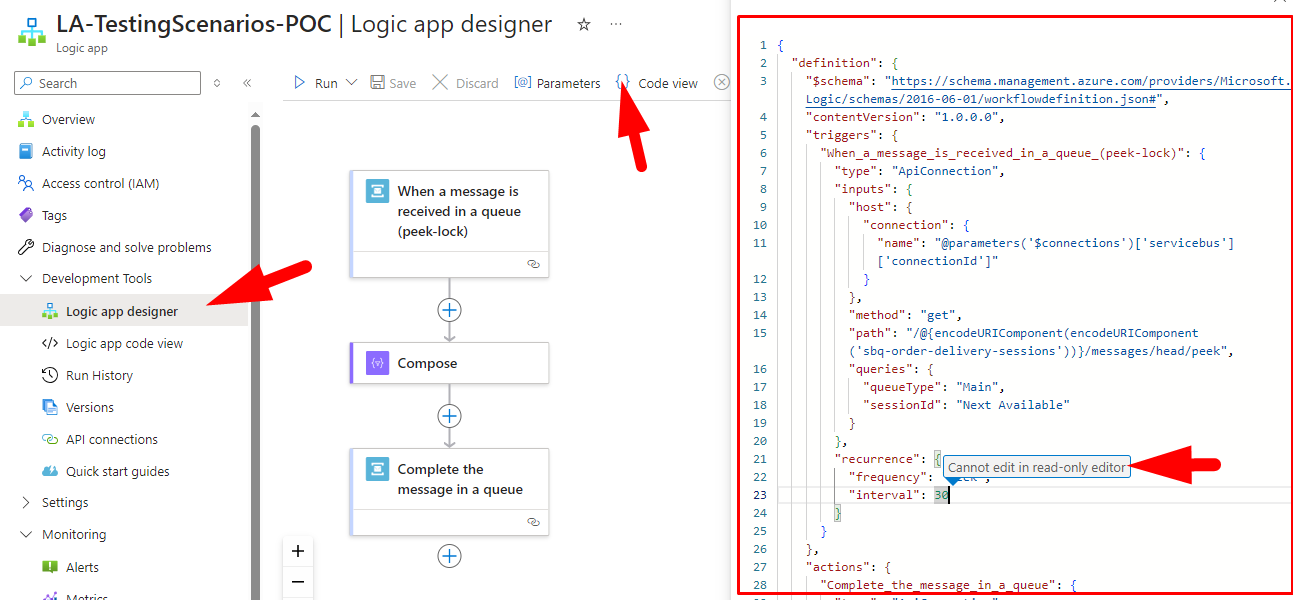Screen dimensions: 1293x600
Task: Add a step using plus below Compose
Action: (449, 416)
